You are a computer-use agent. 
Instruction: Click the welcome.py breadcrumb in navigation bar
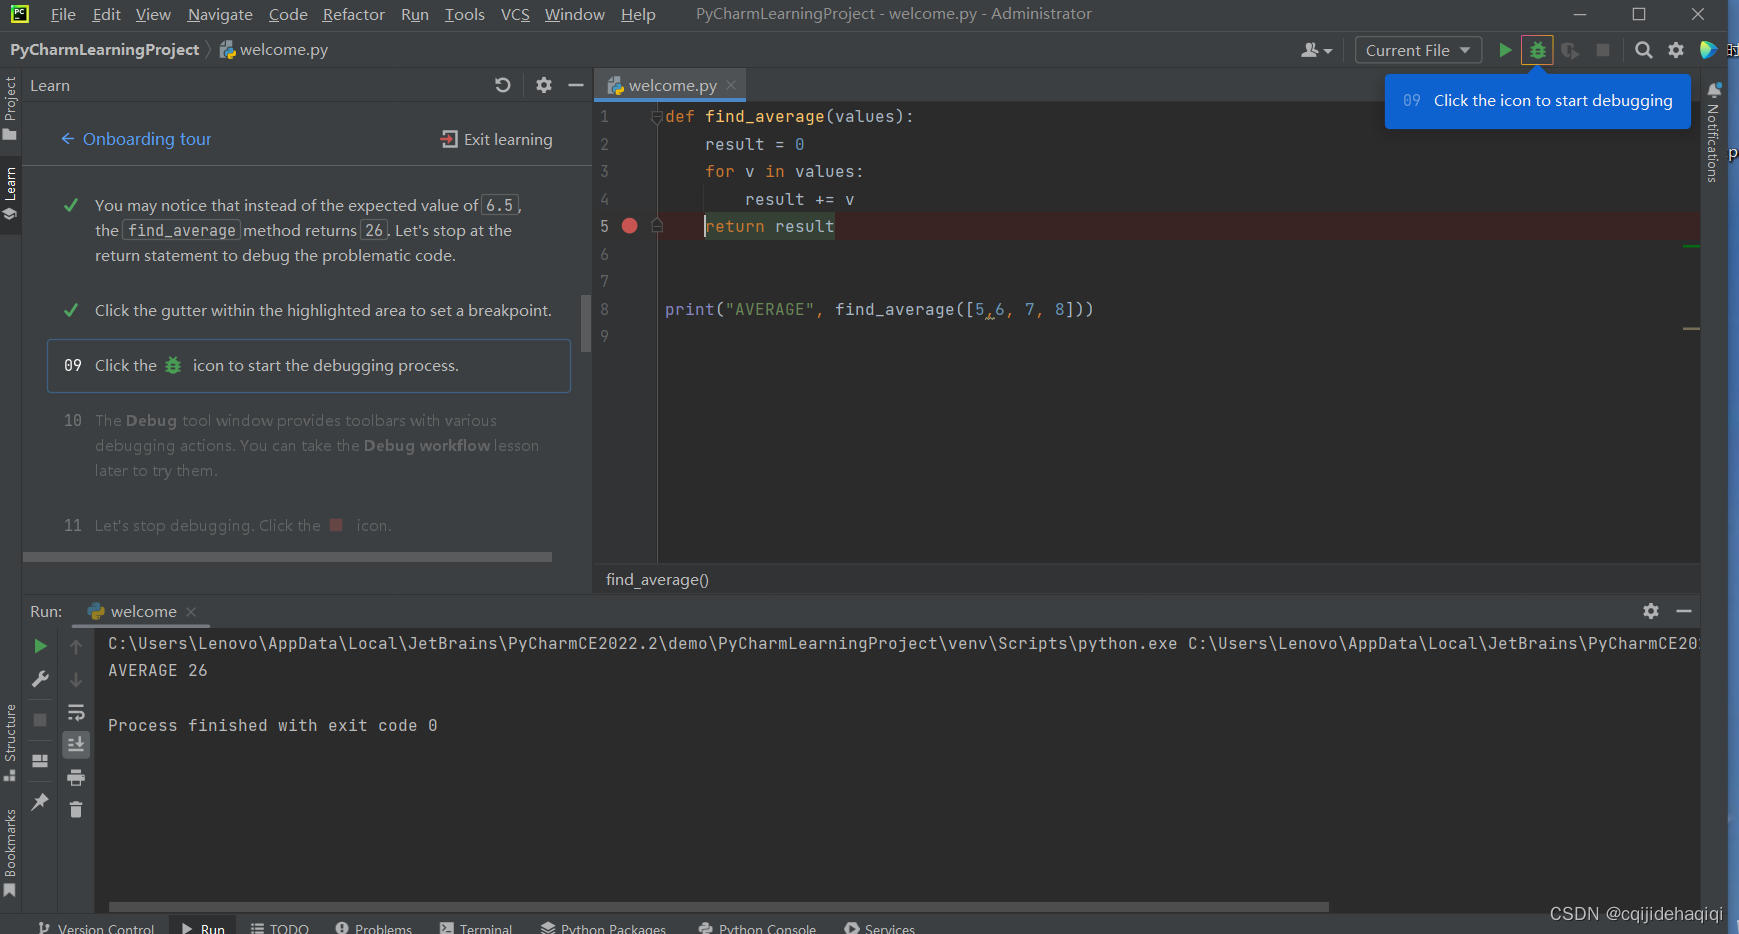click(x=273, y=49)
